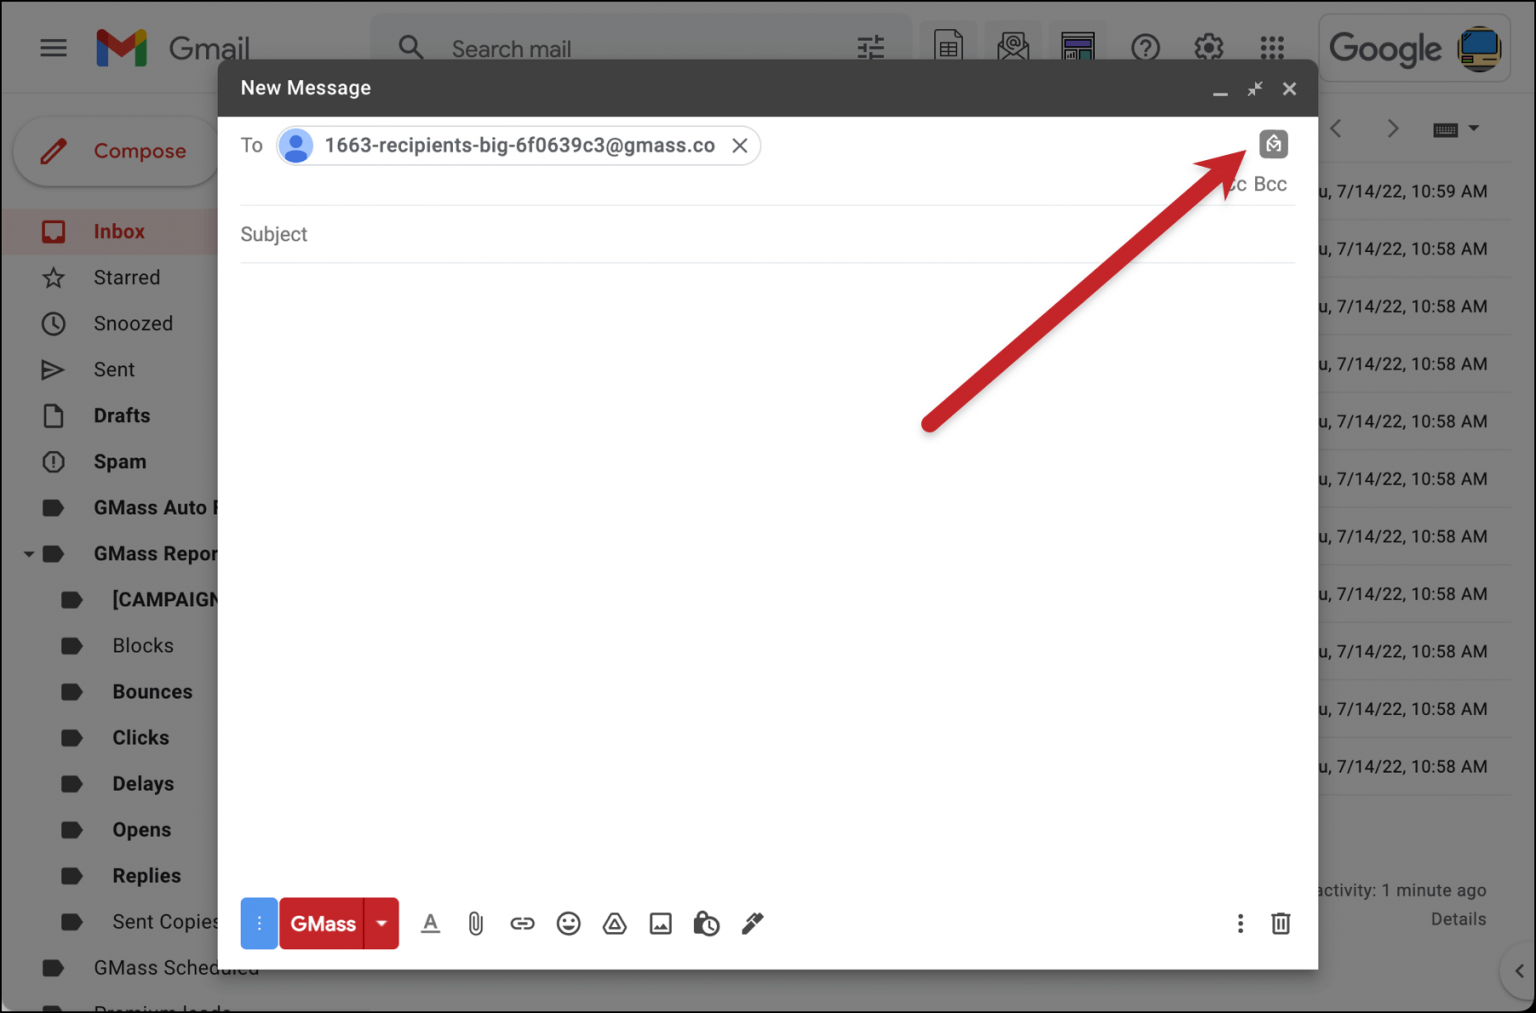Viewport: 1536px width, 1013px height.
Task: Build email list from search results icon
Action: [x=1013, y=47]
